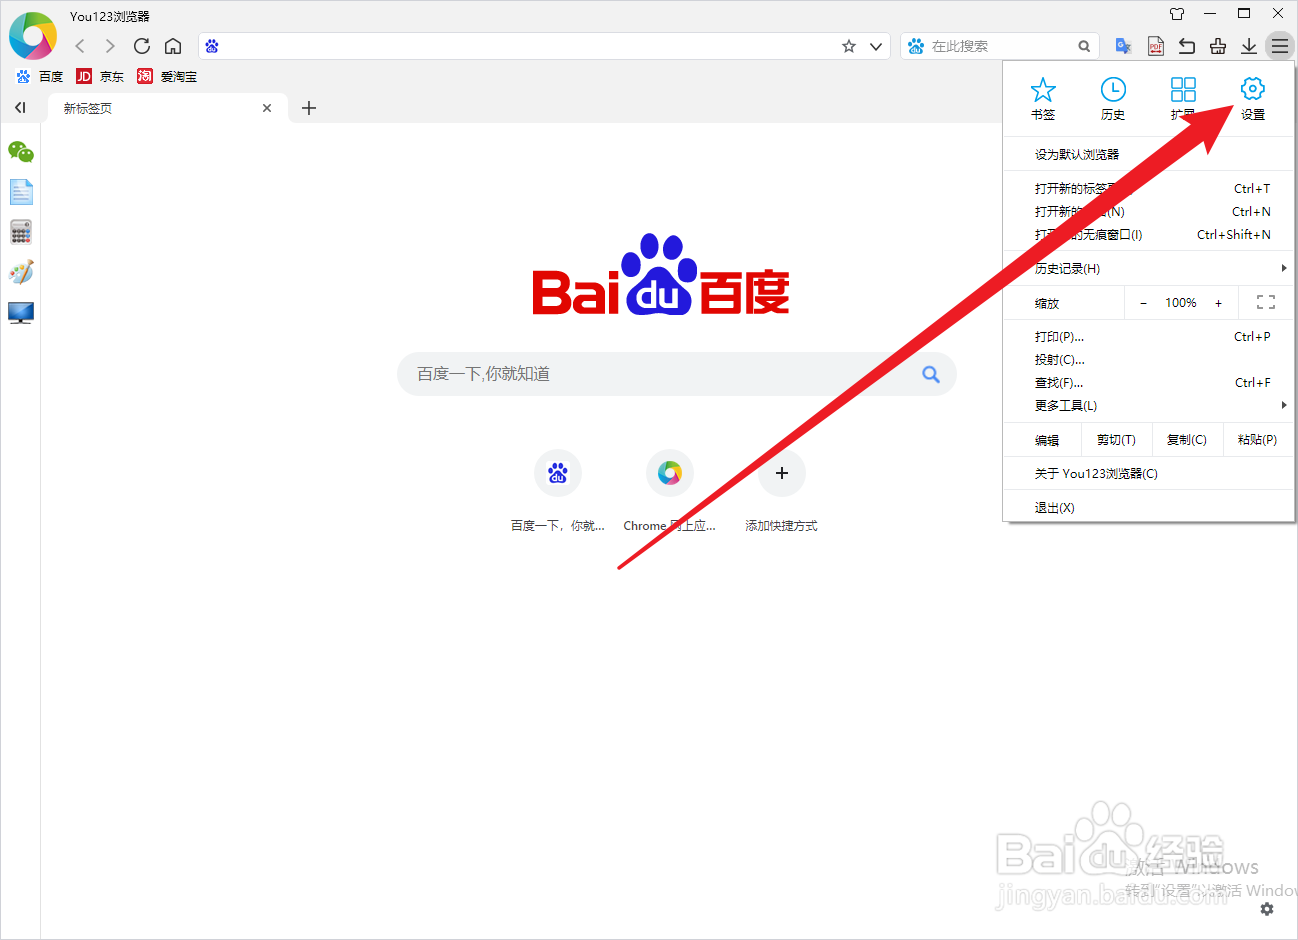
Task: Go forward with the forward arrow
Action: [110, 46]
